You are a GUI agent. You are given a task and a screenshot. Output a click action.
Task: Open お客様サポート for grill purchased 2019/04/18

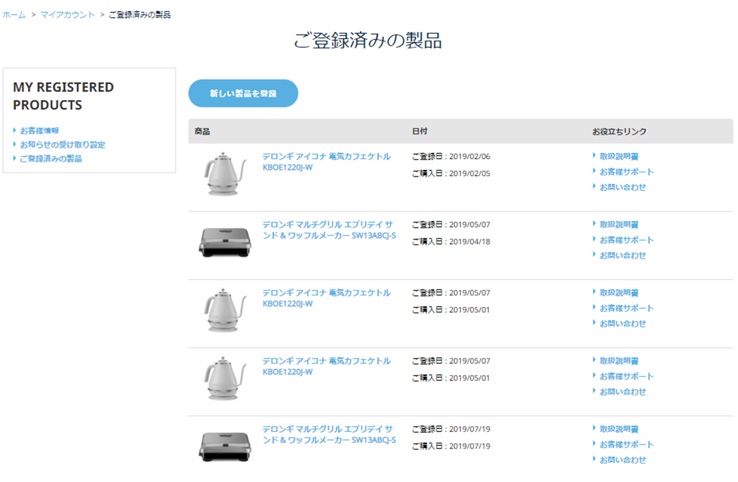(626, 240)
